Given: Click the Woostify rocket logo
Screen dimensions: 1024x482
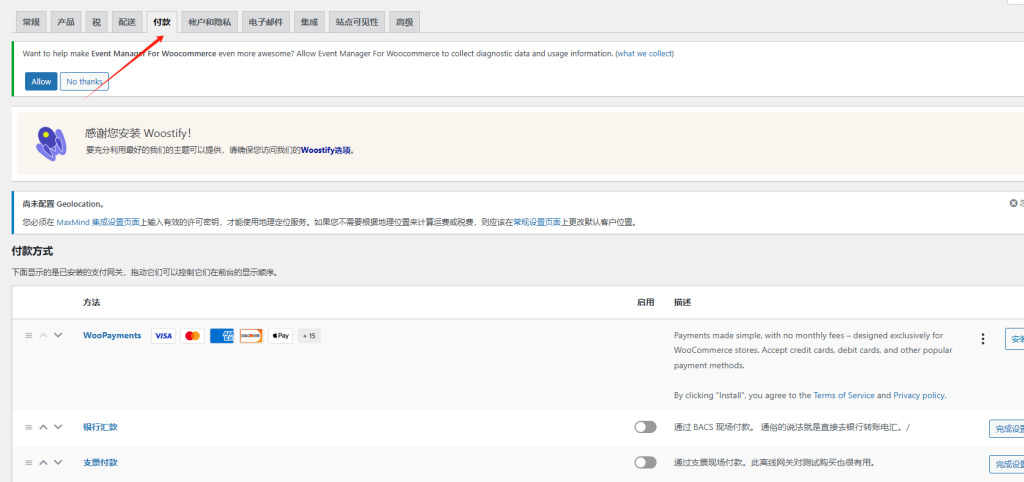Looking at the screenshot, I should pyautogui.click(x=51, y=144).
